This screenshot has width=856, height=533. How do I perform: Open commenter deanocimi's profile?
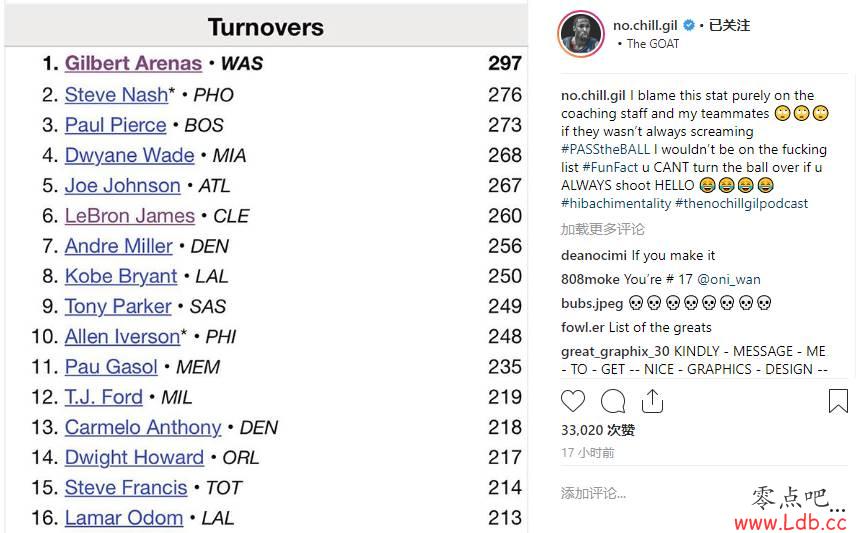click(x=593, y=255)
